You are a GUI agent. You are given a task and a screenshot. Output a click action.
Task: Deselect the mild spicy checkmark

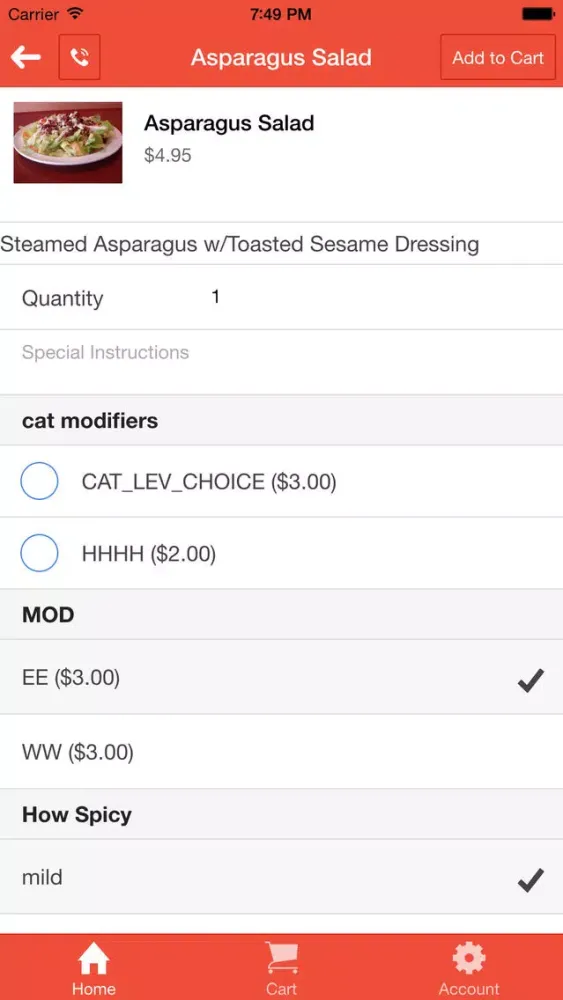click(530, 880)
